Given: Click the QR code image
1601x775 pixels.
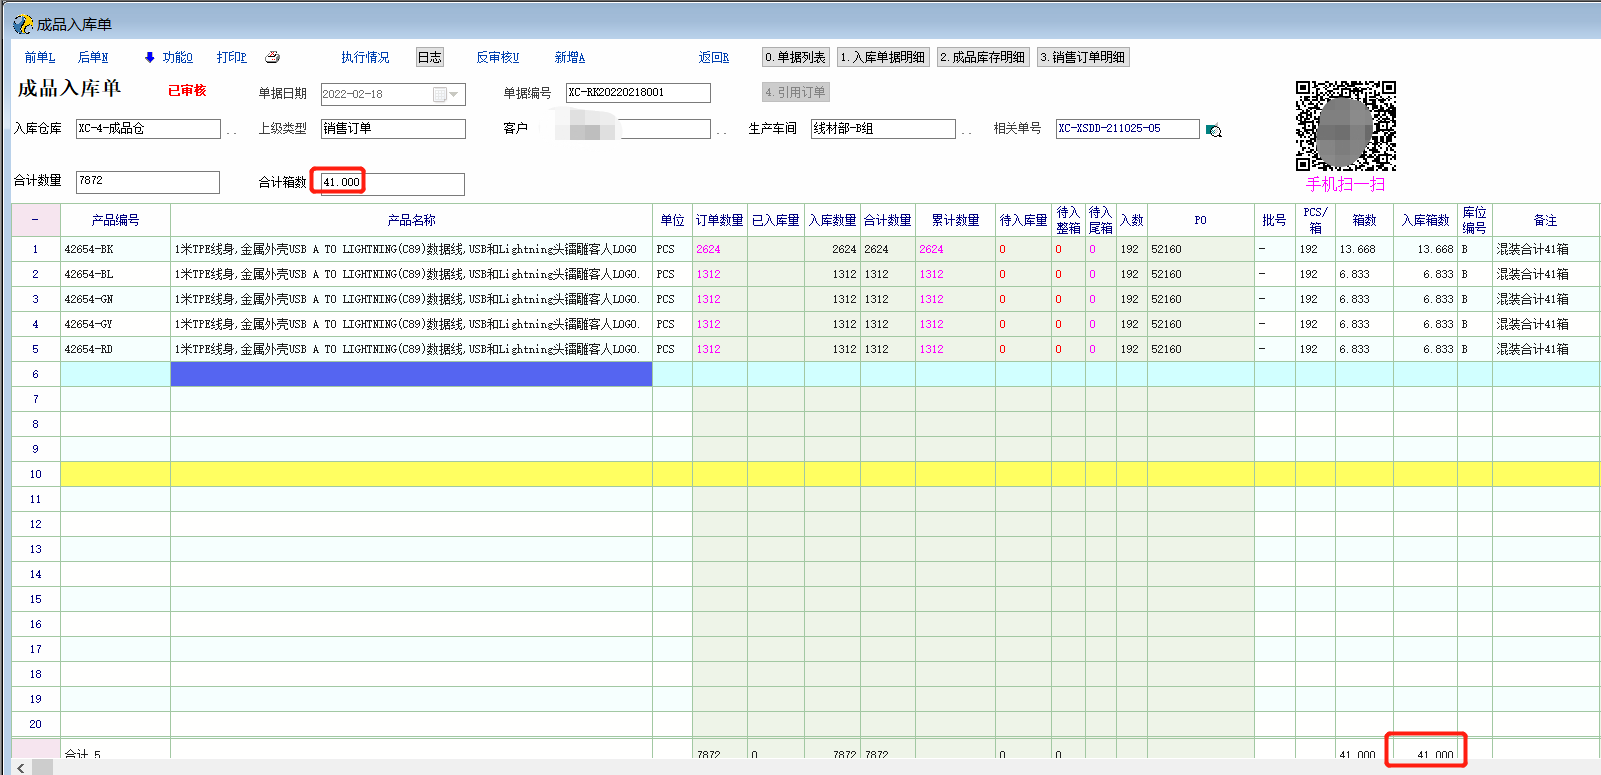Looking at the screenshot, I should click(1345, 126).
